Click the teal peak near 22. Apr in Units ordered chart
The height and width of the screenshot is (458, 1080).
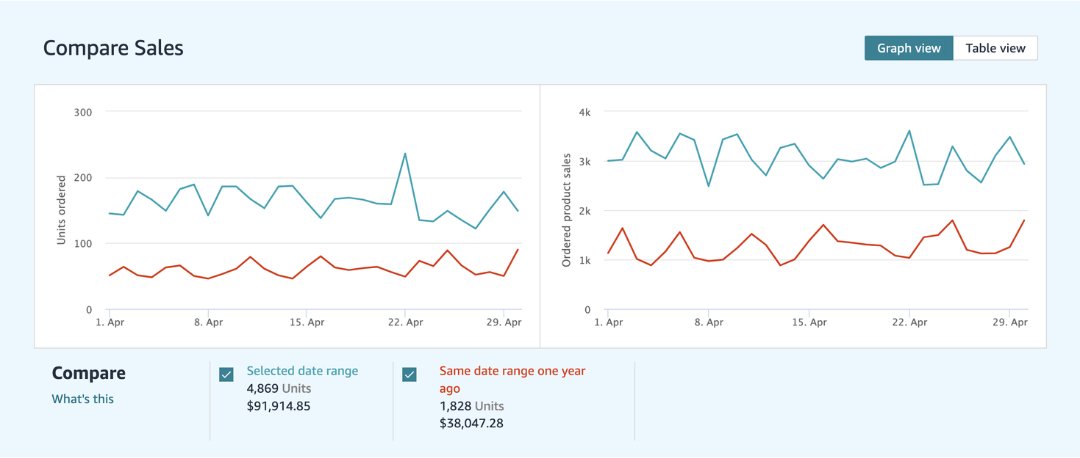[405, 154]
